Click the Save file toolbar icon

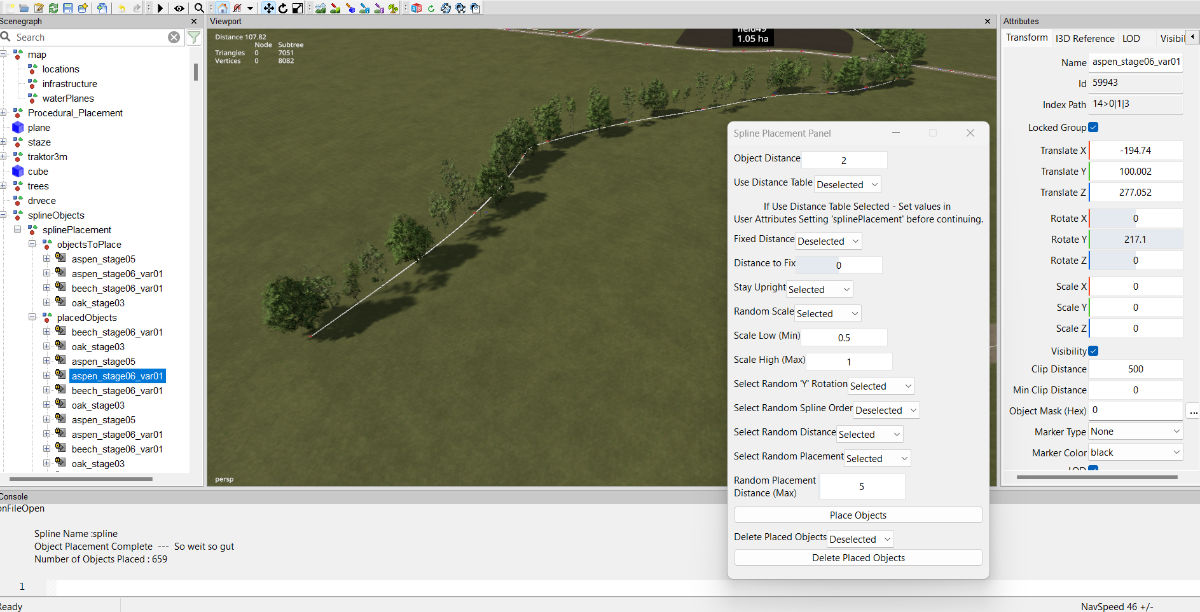(x=67, y=7)
